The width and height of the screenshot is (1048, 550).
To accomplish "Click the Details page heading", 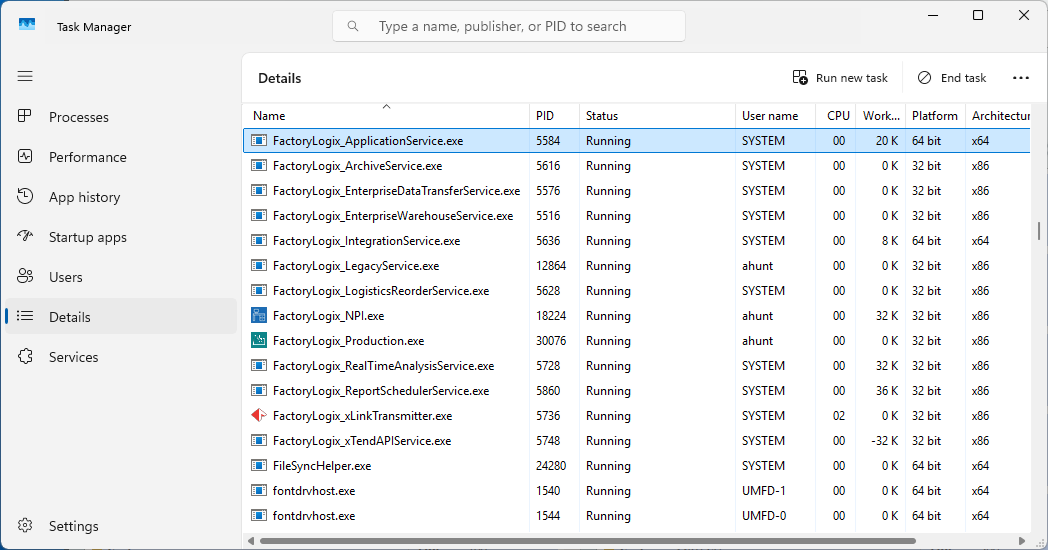I will point(279,78).
